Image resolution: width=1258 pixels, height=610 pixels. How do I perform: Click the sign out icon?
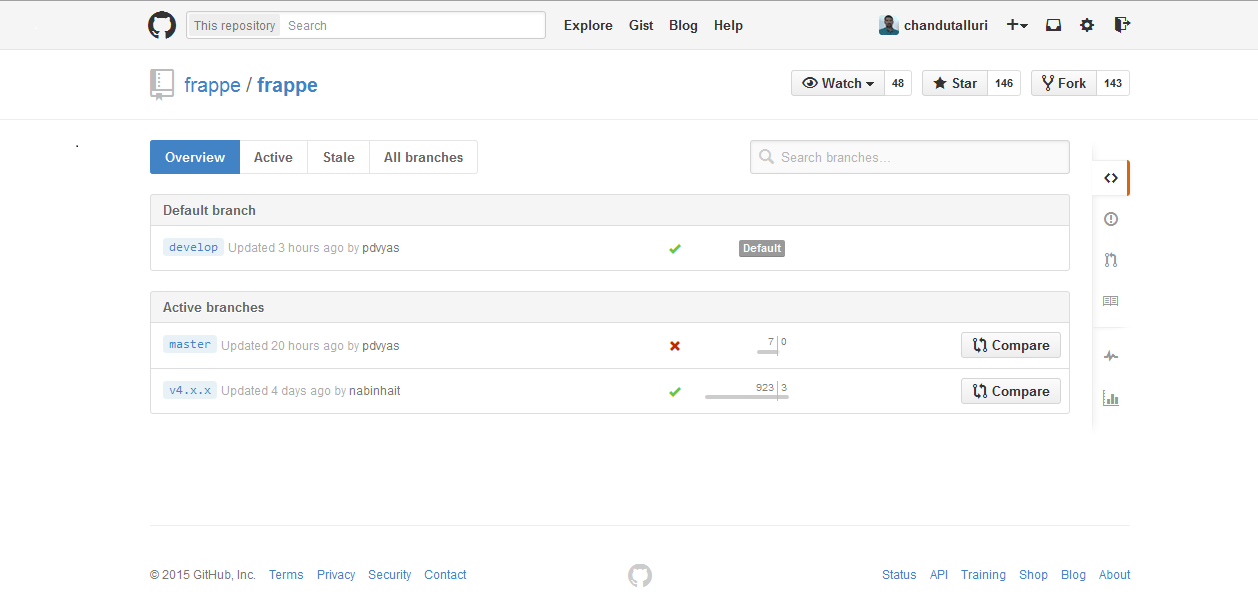coord(1122,25)
